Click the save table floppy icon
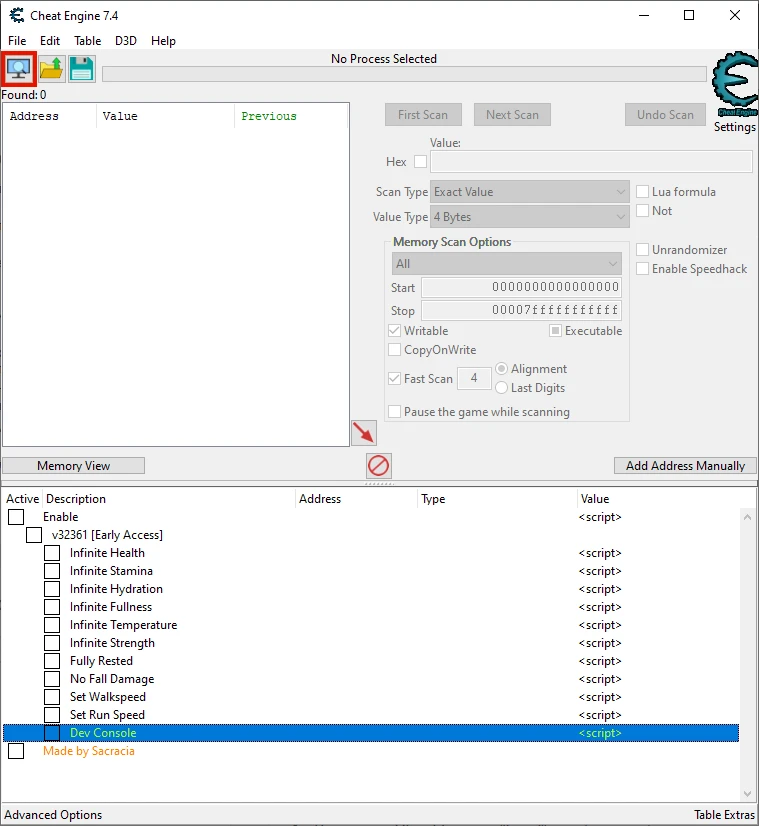This screenshot has width=759, height=826. pyautogui.click(x=82, y=69)
